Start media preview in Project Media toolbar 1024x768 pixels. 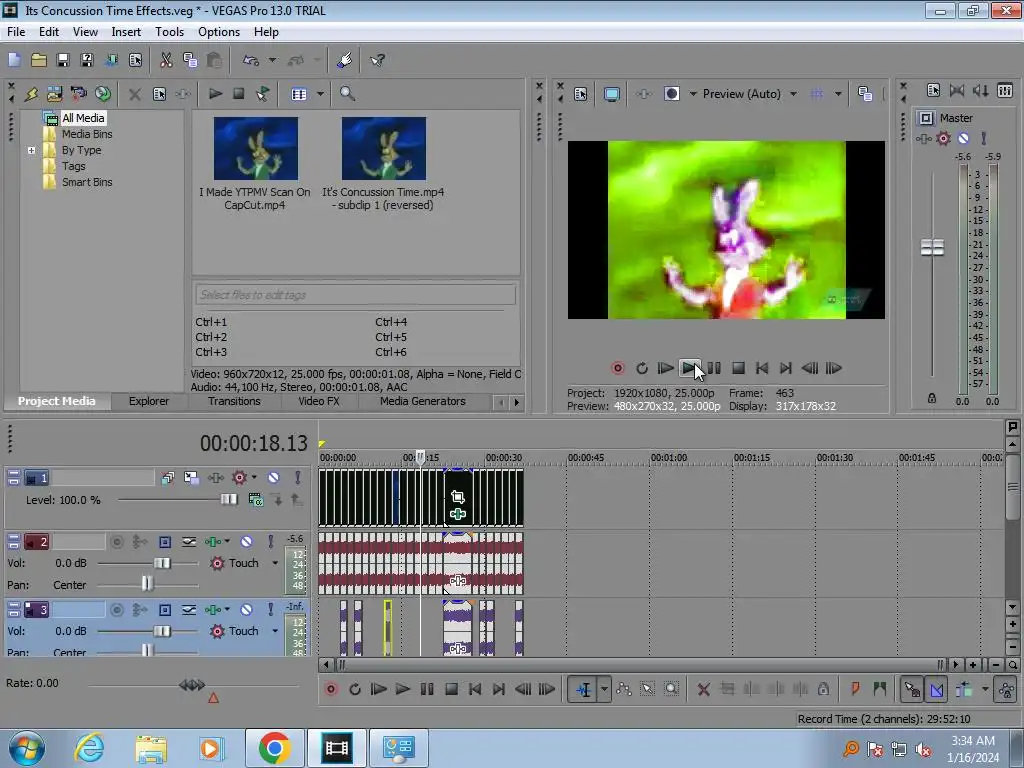click(x=215, y=94)
